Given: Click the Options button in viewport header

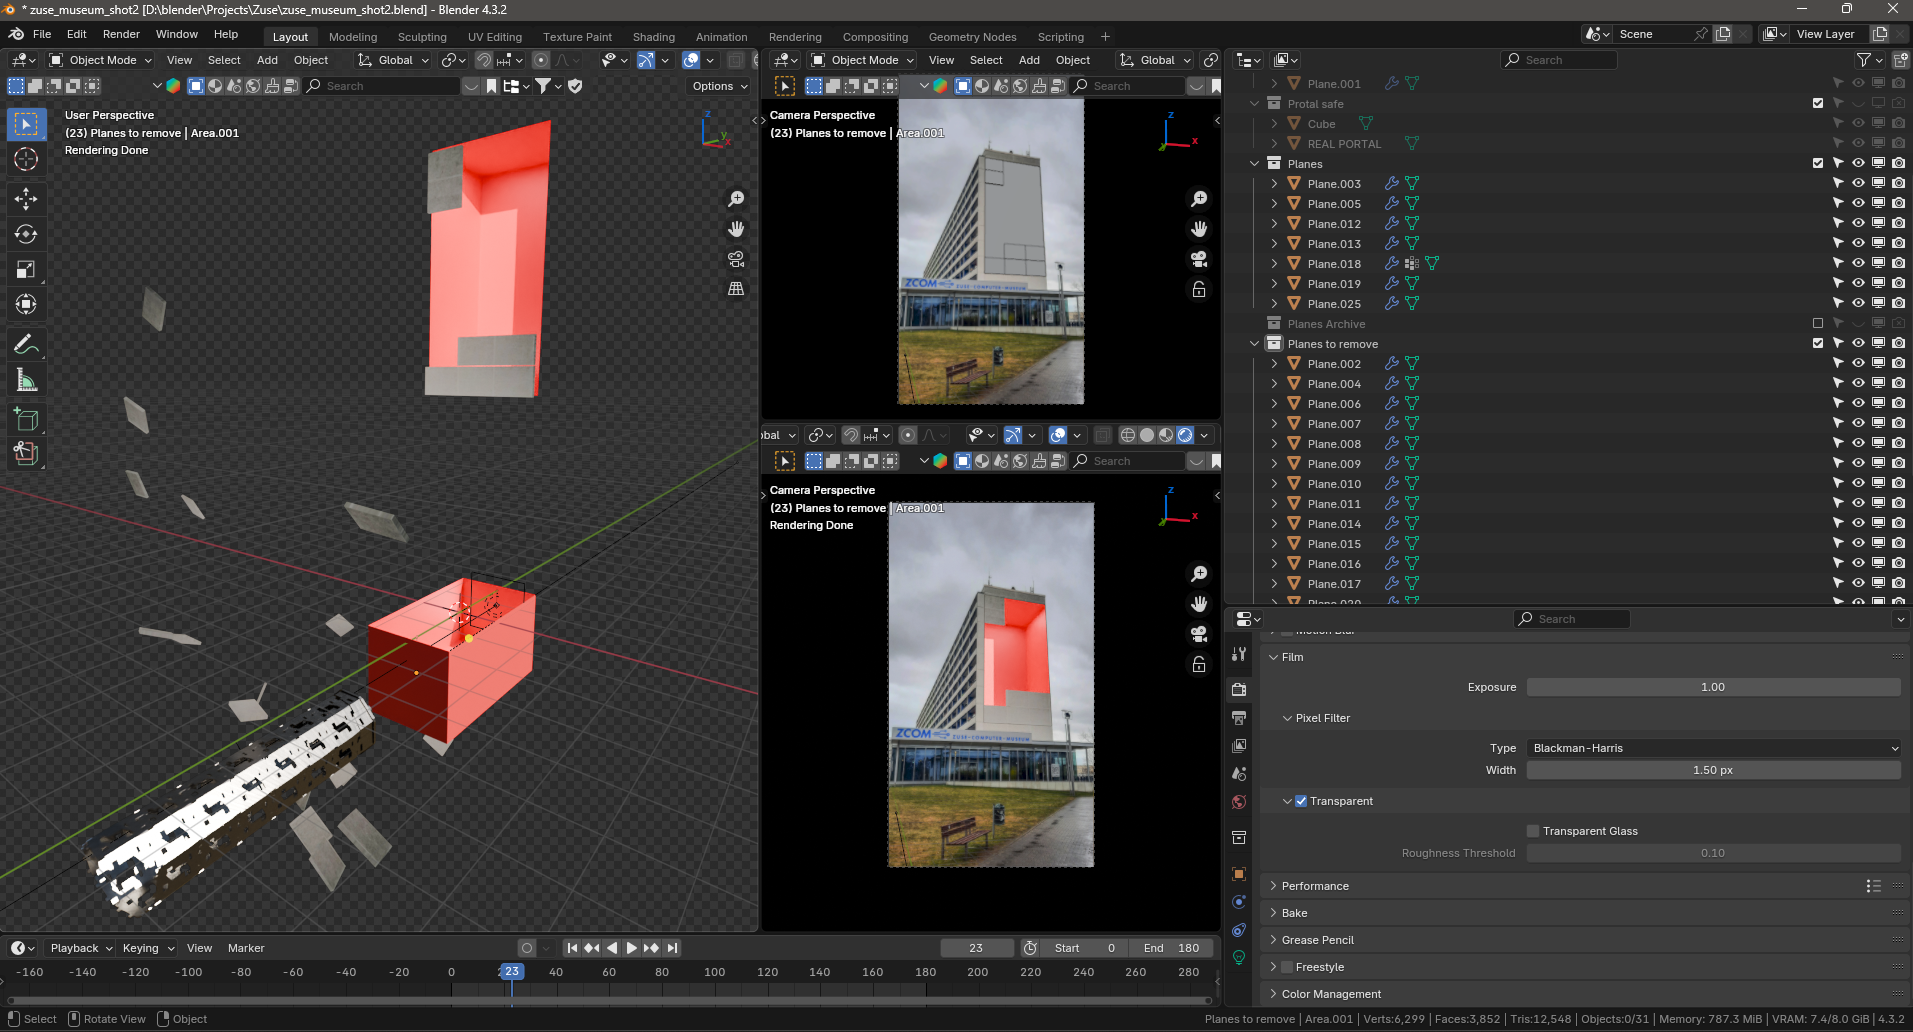Looking at the screenshot, I should pyautogui.click(x=719, y=86).
